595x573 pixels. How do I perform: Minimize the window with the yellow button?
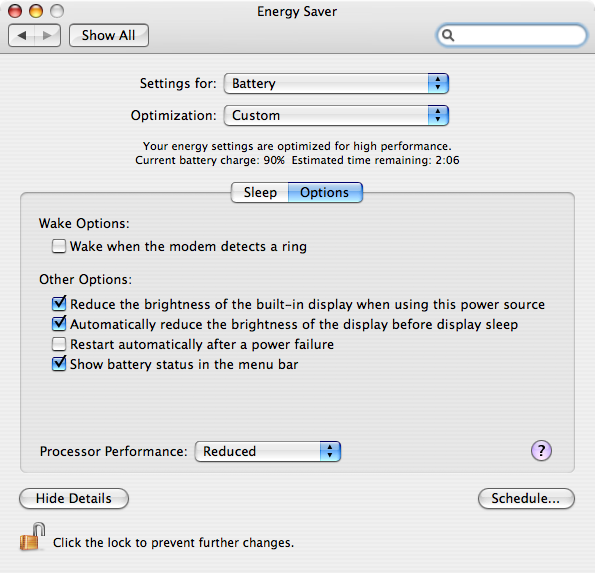point(36,11)
